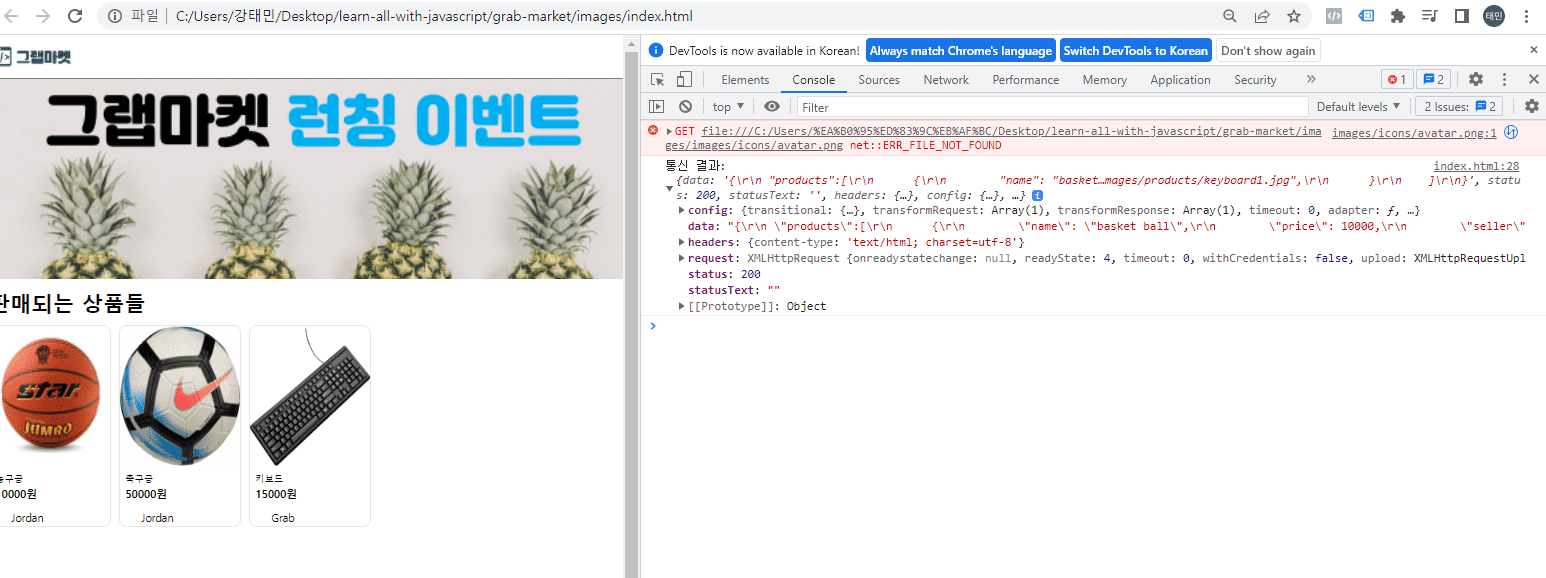Image resolution: width=1546 pixels, height=578 pixels.
Task: Open the blue extension icon beside code icon
Action: (1366, 16)
